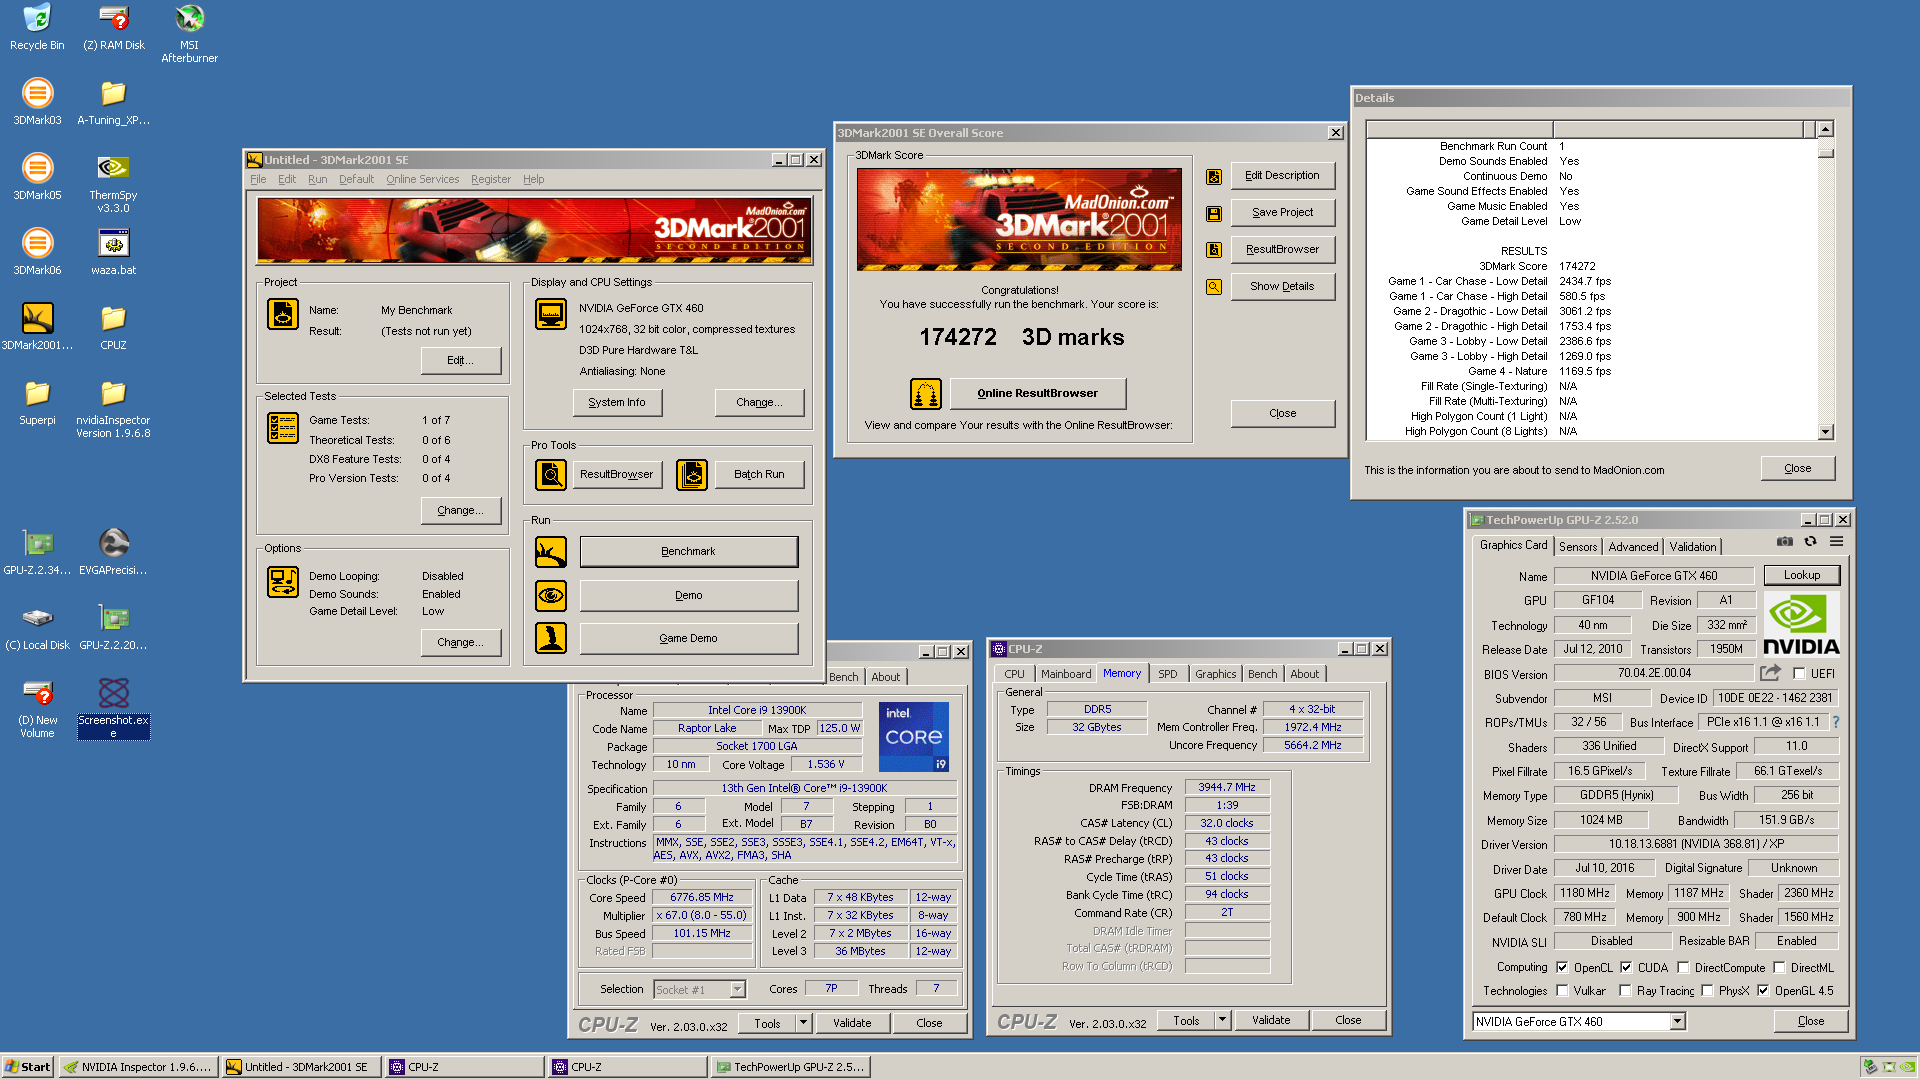Click the Lookup button in GPU-Z
The image size is (1920, 1080).
(x=1802, y=575)
